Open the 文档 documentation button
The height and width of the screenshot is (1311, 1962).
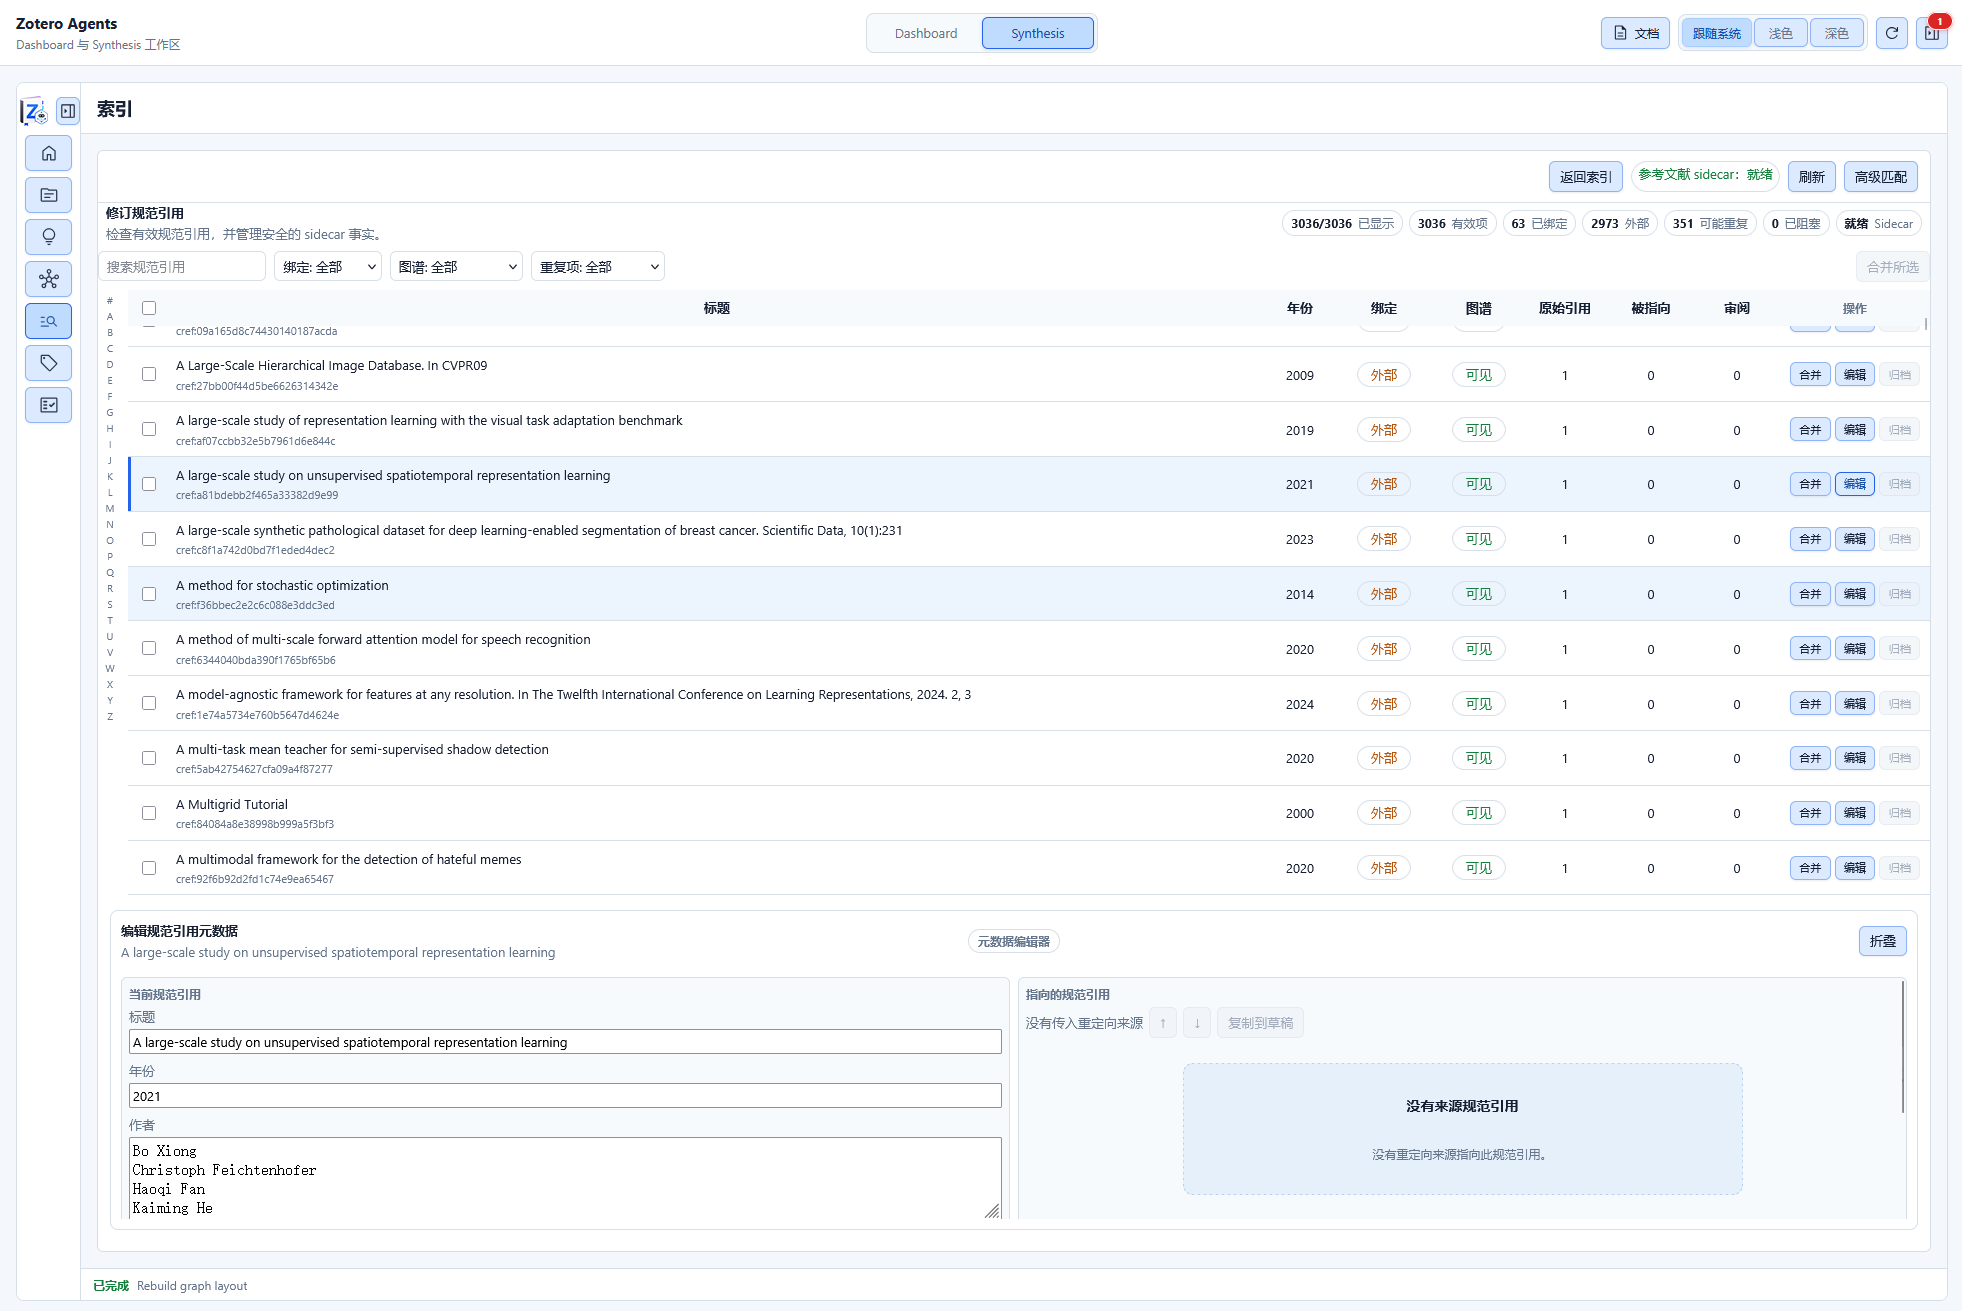tap(1635, 33)
